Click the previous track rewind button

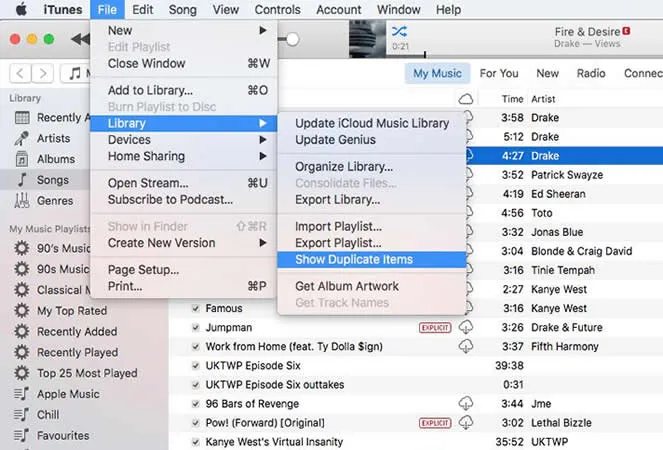(x=80, y=39)
